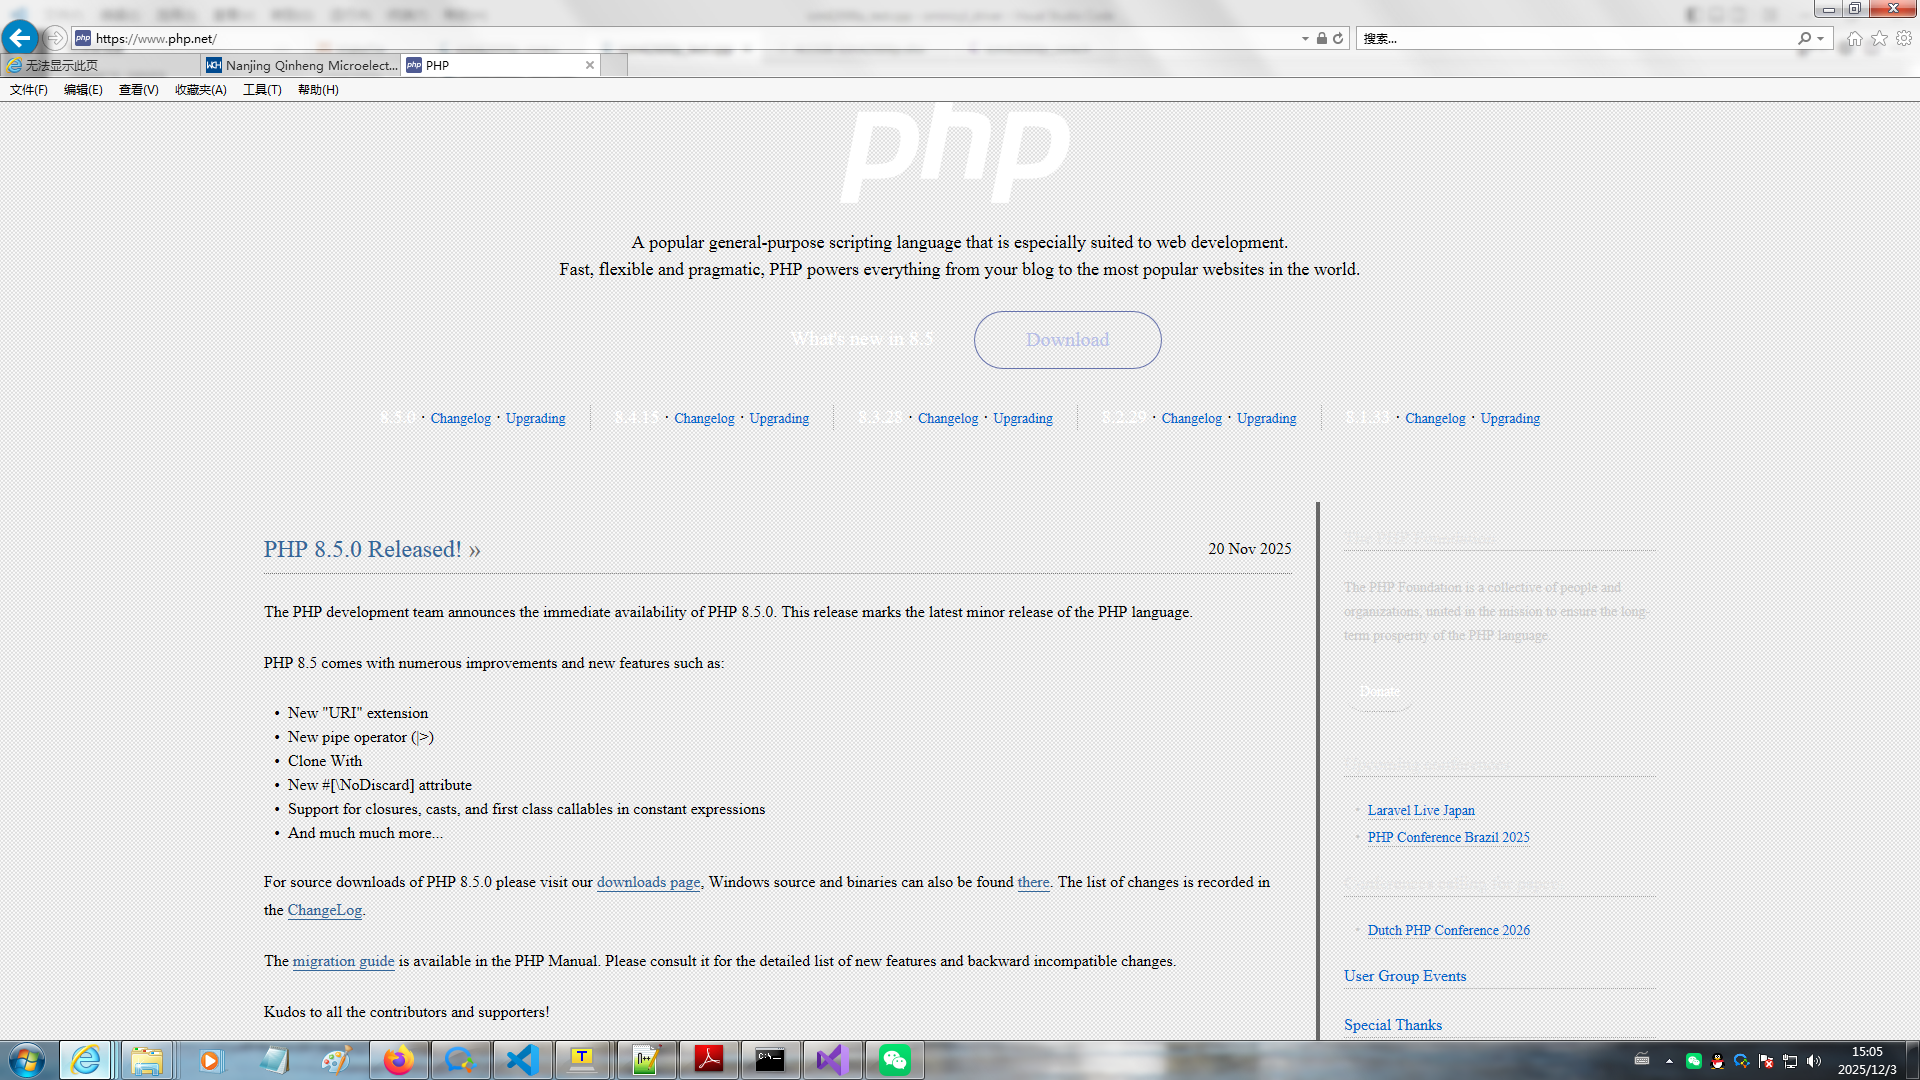Image resolution: width=1920 pixels, height=1080 pixels.
Task: Click the search magnifier icon
Action: tap(1804, 38)
